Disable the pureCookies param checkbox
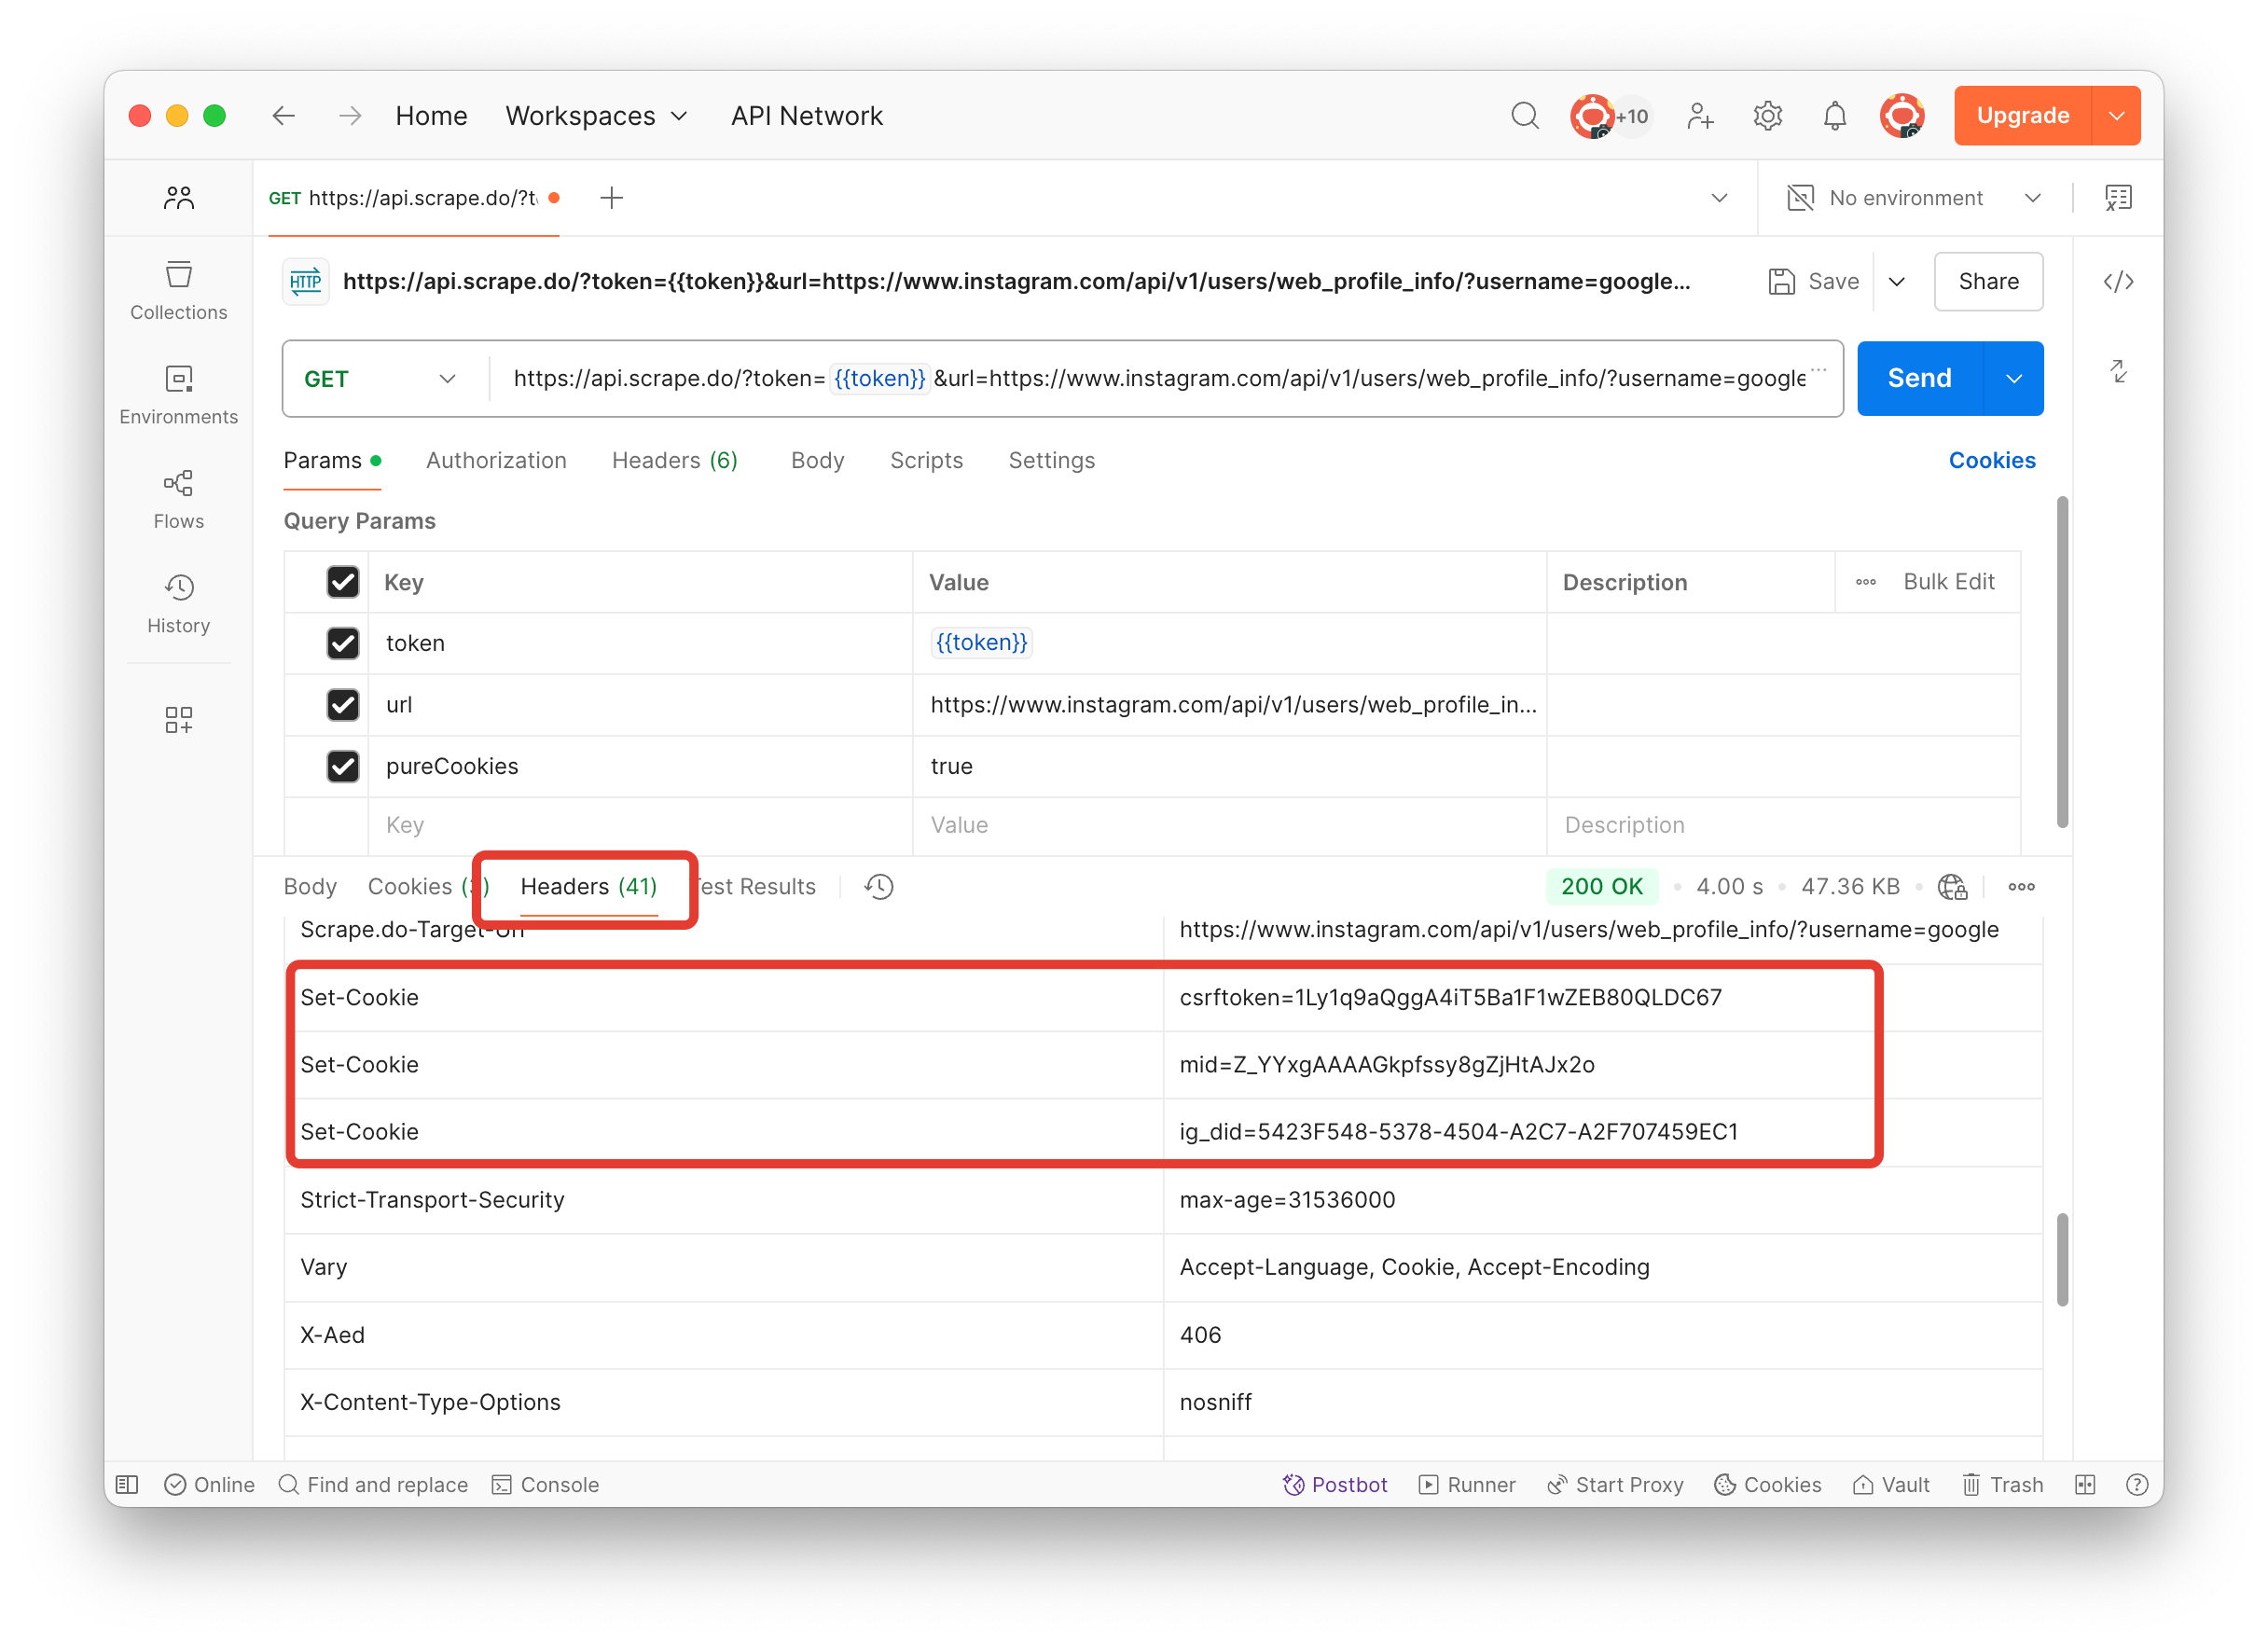This screenshot has height=1645, width=2268. coord(343,766)
